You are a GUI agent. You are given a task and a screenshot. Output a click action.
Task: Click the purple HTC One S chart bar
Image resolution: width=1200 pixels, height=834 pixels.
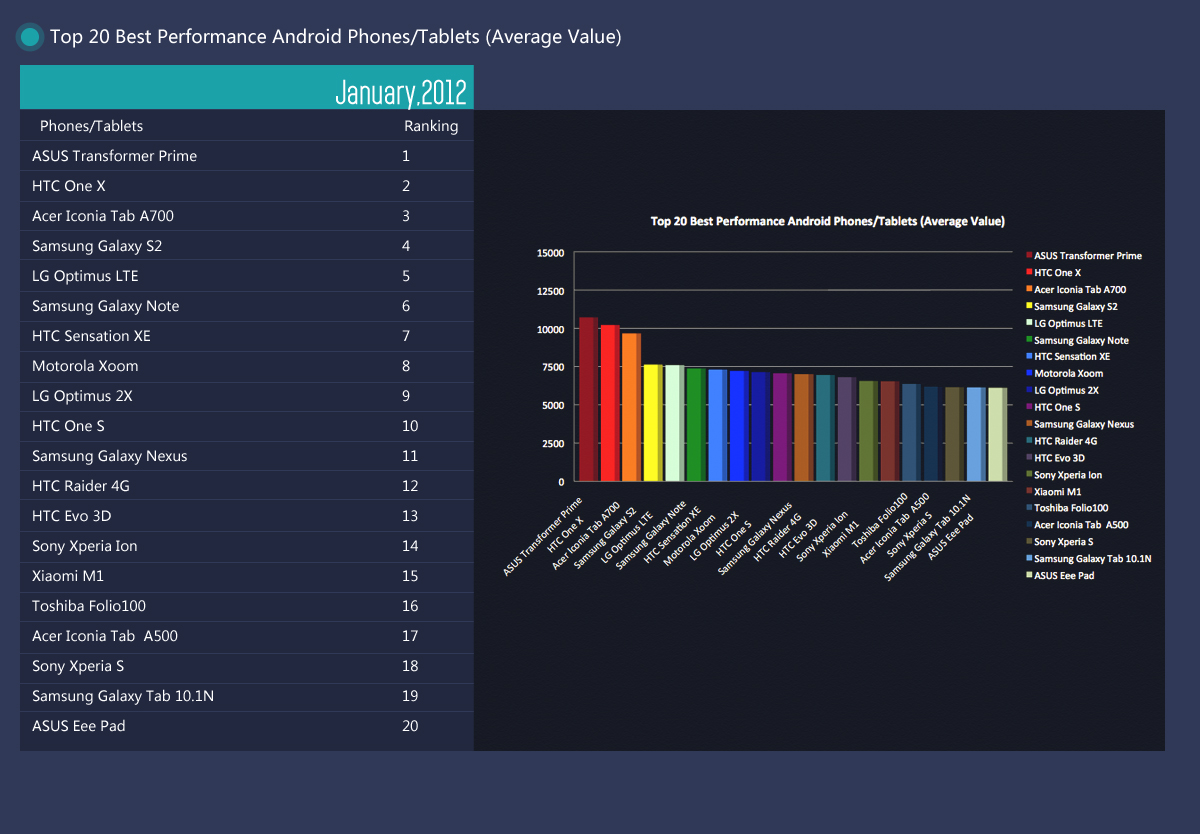tap(782, 427)
